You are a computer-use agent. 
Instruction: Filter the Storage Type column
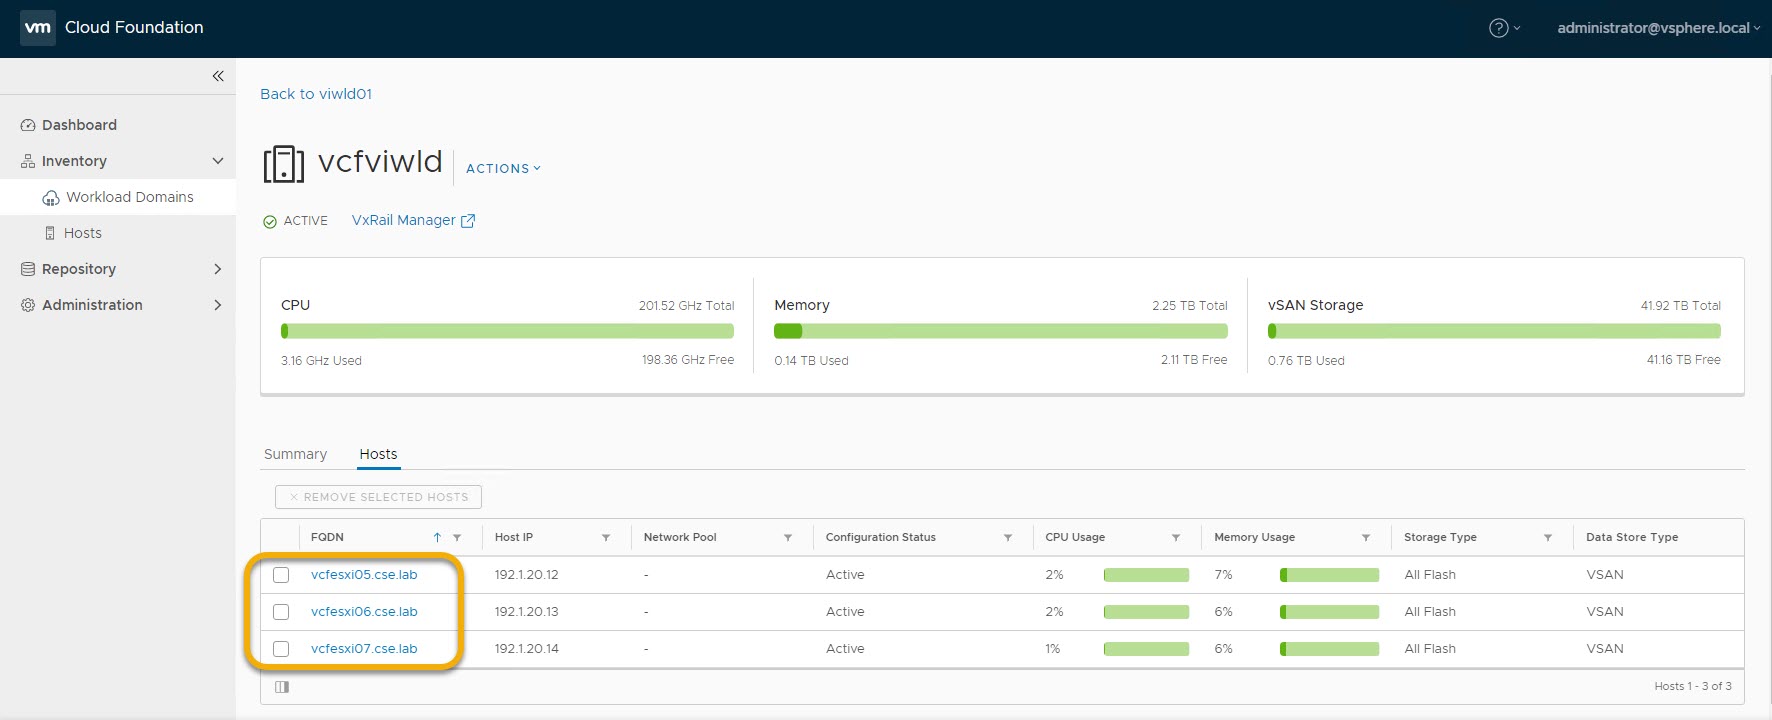click(1548, 538)
